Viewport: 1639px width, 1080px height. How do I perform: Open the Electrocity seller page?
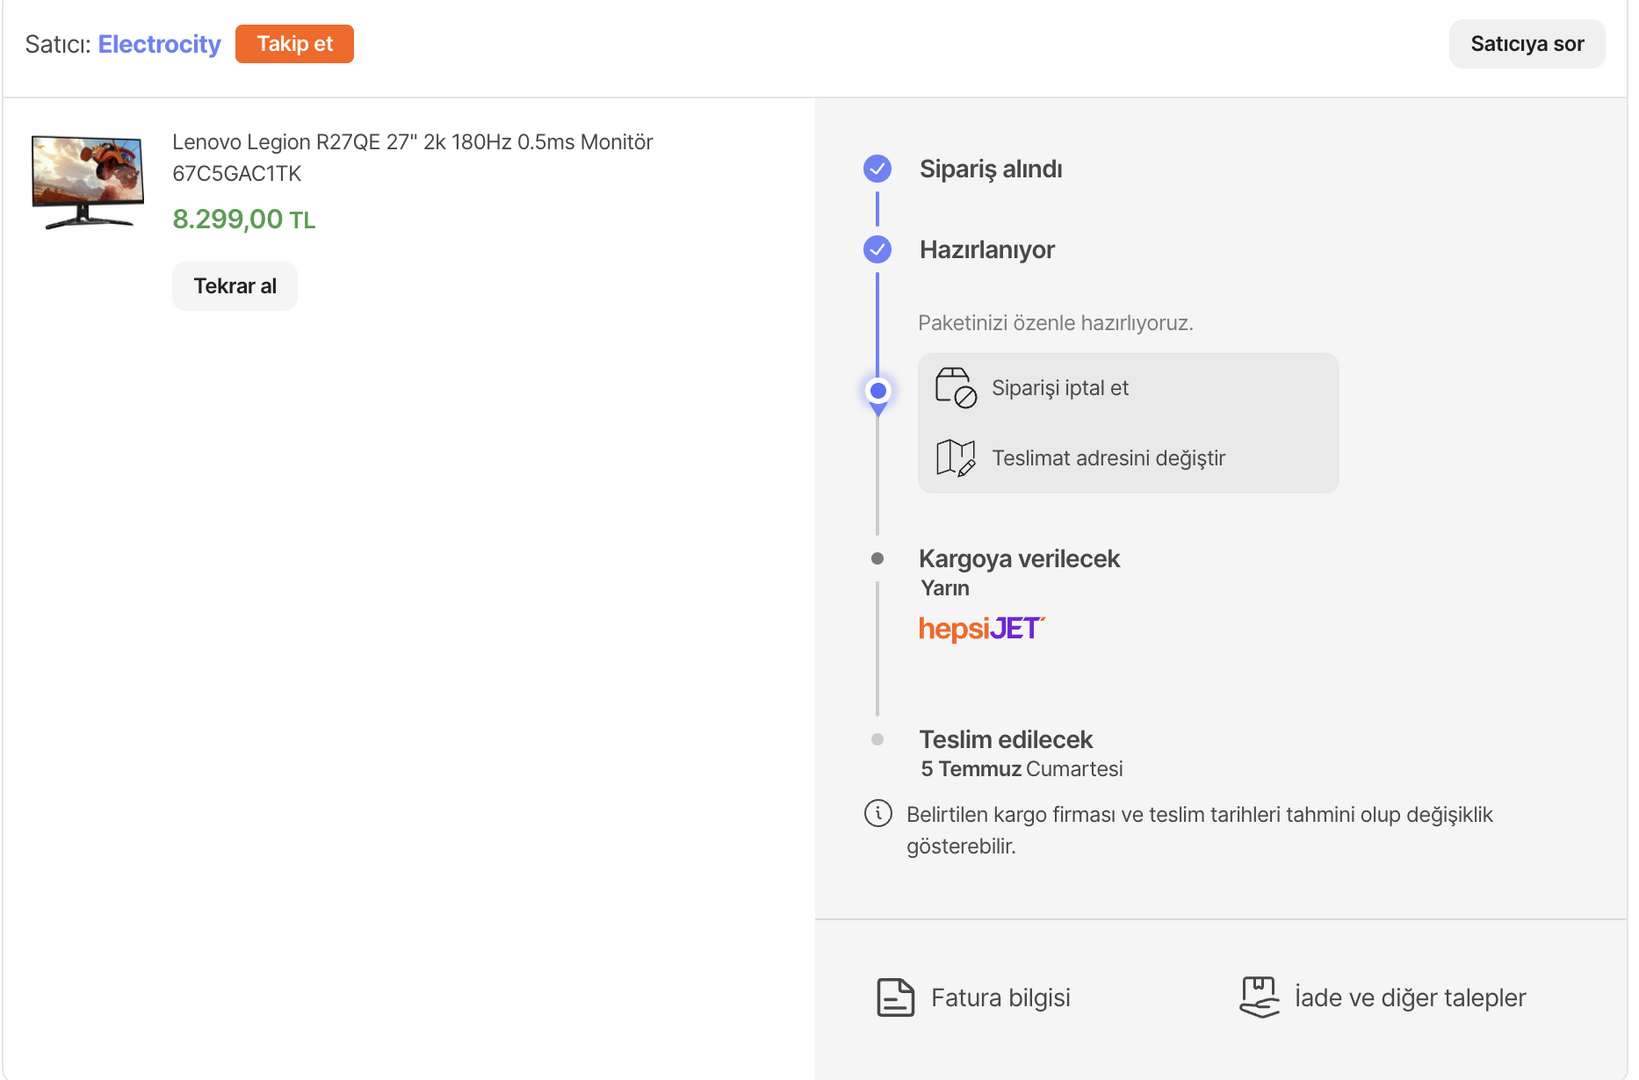[x=159, y=44]
